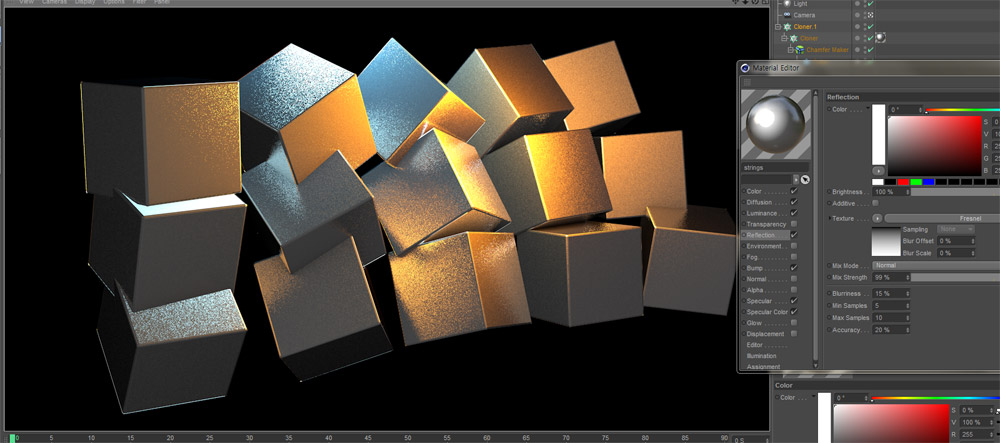The image size is (1000, 443).
Task: Enable the Transparency channel checkbox
Action: (x=794, y=224)
